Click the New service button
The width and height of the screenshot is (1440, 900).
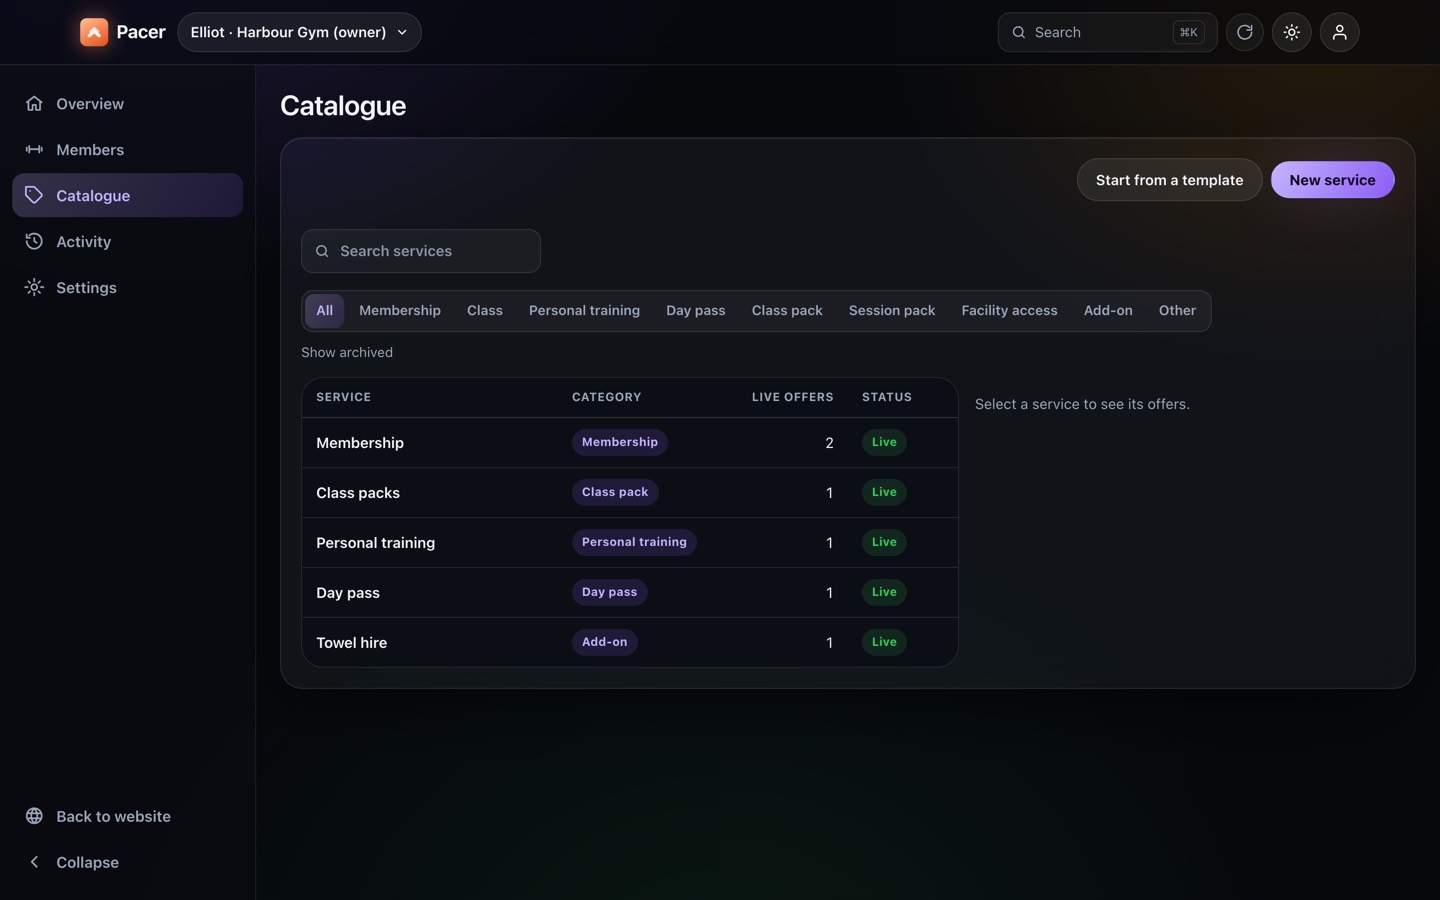[x=1332, y=180]
